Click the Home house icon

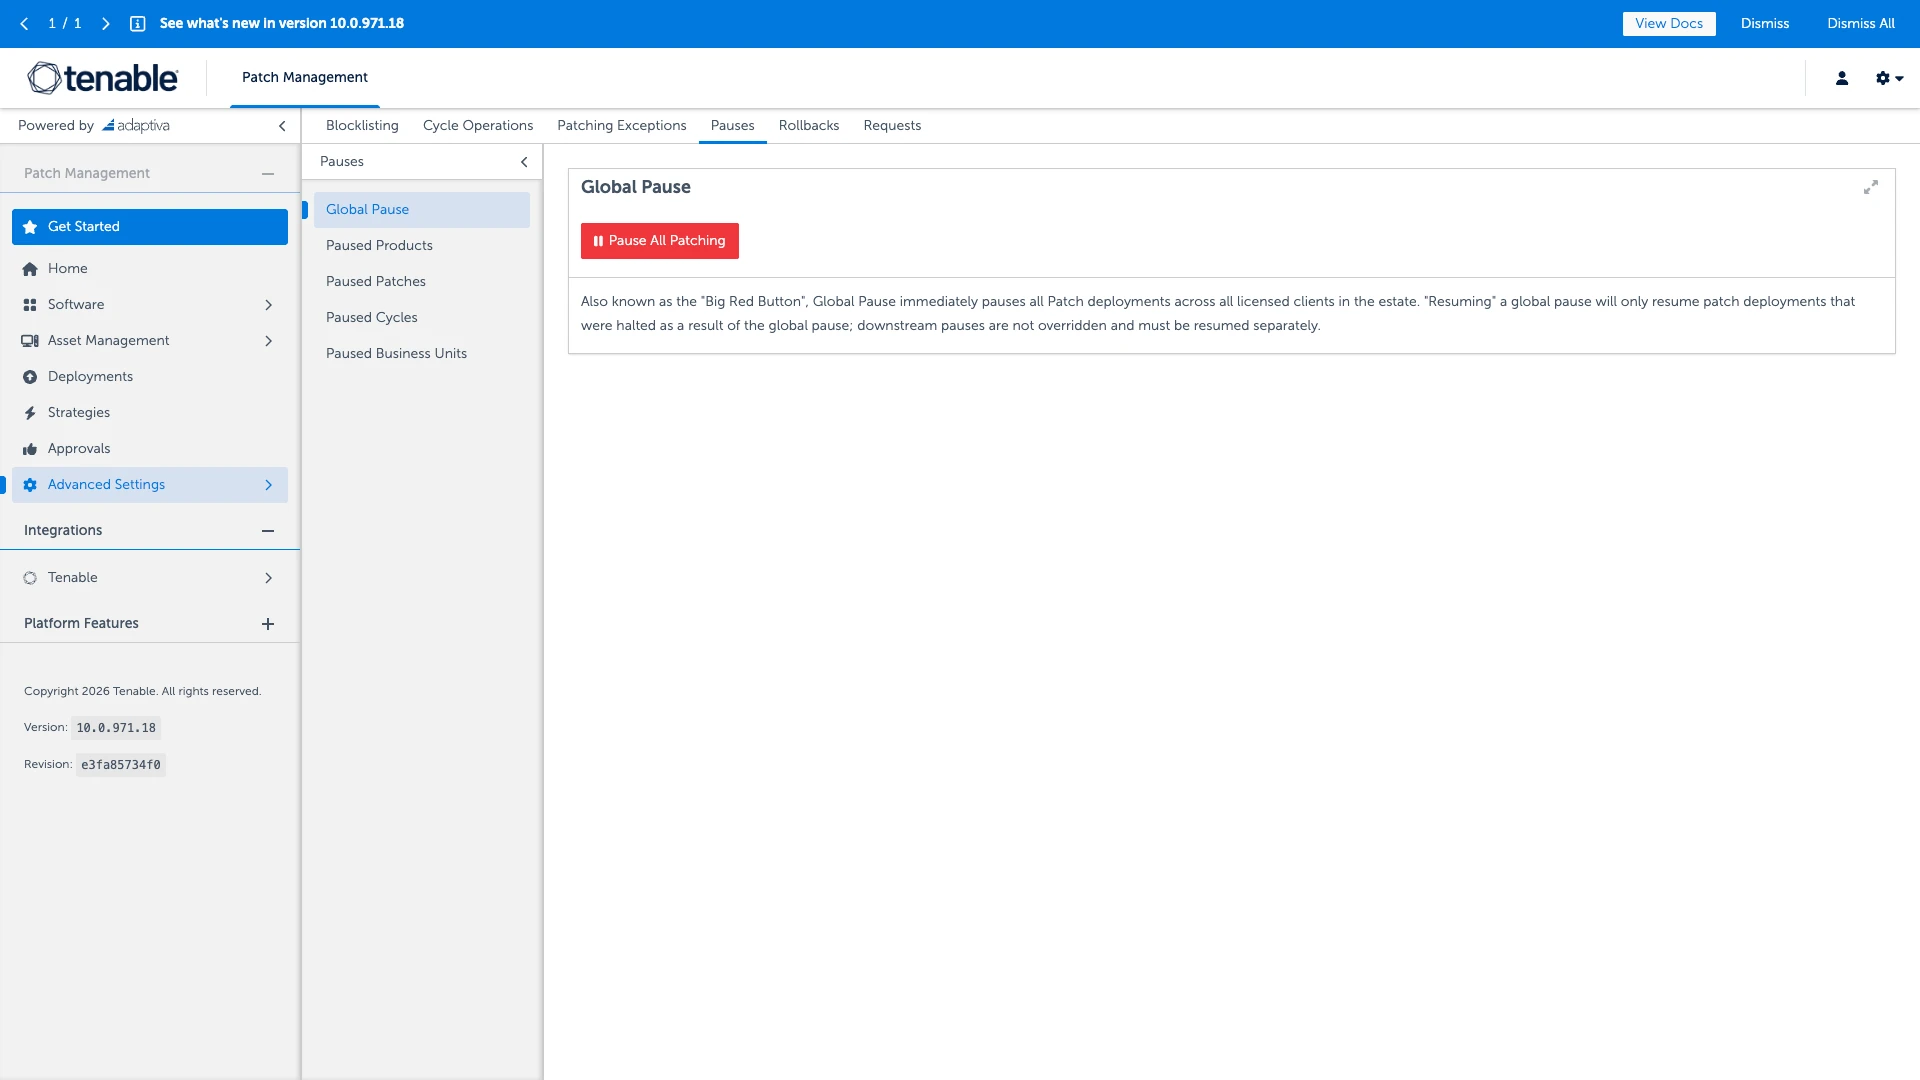point(30,269)
